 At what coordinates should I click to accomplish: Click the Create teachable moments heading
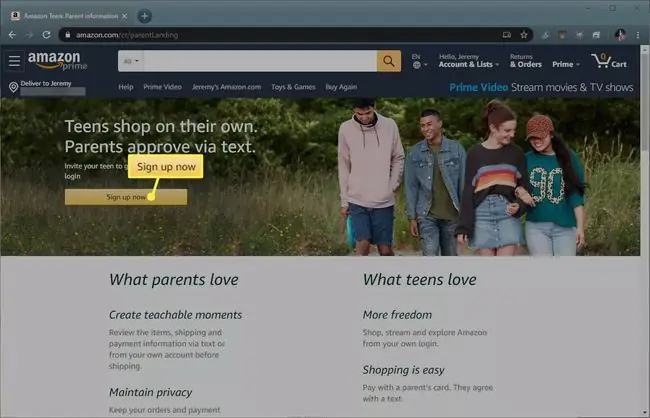point(175,315)
